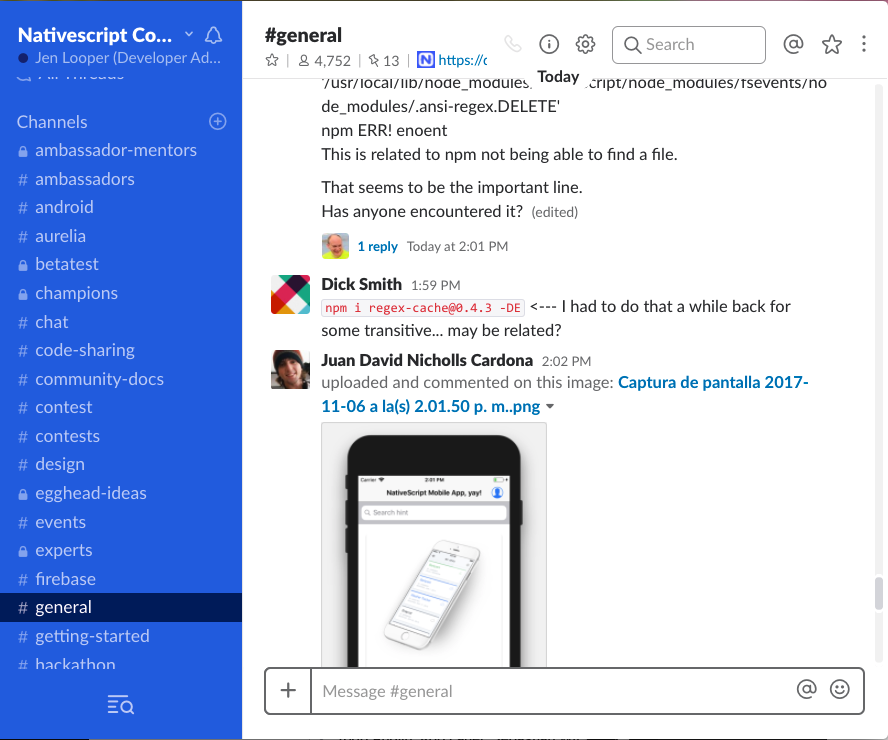Open the Captura de pantalla image link
Screen dimensions: 888x740
pos(565,394)
